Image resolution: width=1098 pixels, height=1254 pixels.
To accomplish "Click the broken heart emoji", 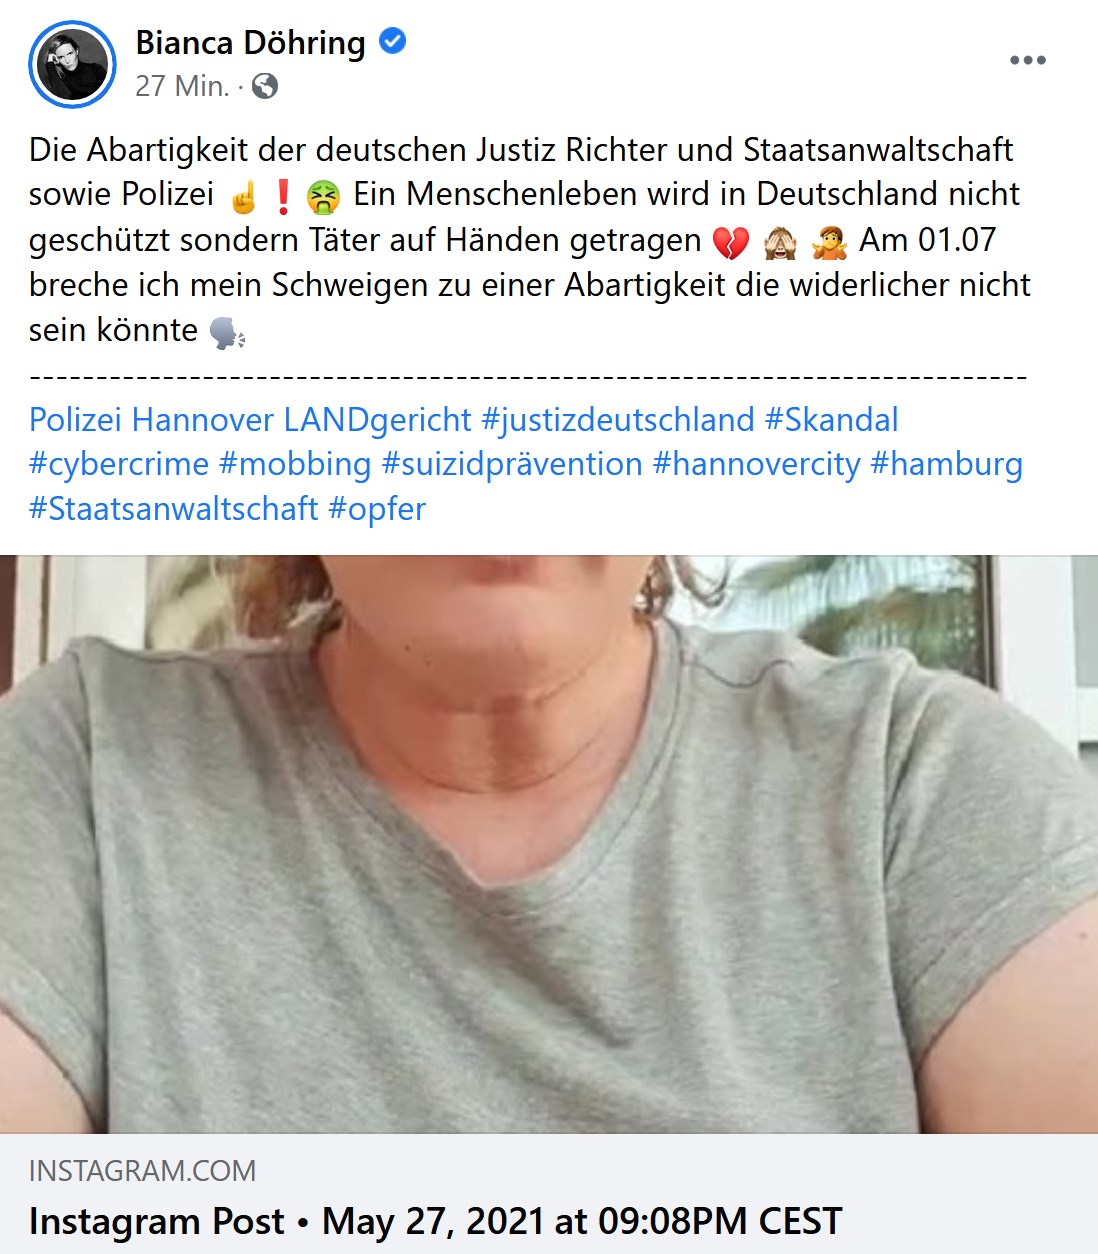I will click(x=730, y=242).
